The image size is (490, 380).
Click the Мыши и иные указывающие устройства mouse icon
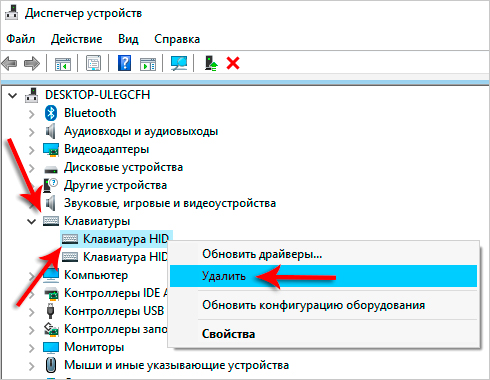[x=51, y=365]
